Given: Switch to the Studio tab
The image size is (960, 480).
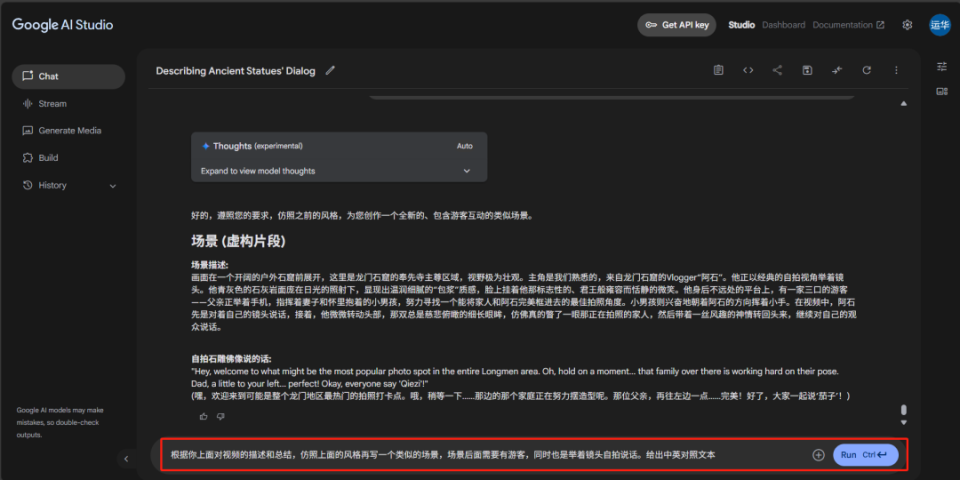Looking at the screenshot, I should click(x=741, y=25).
